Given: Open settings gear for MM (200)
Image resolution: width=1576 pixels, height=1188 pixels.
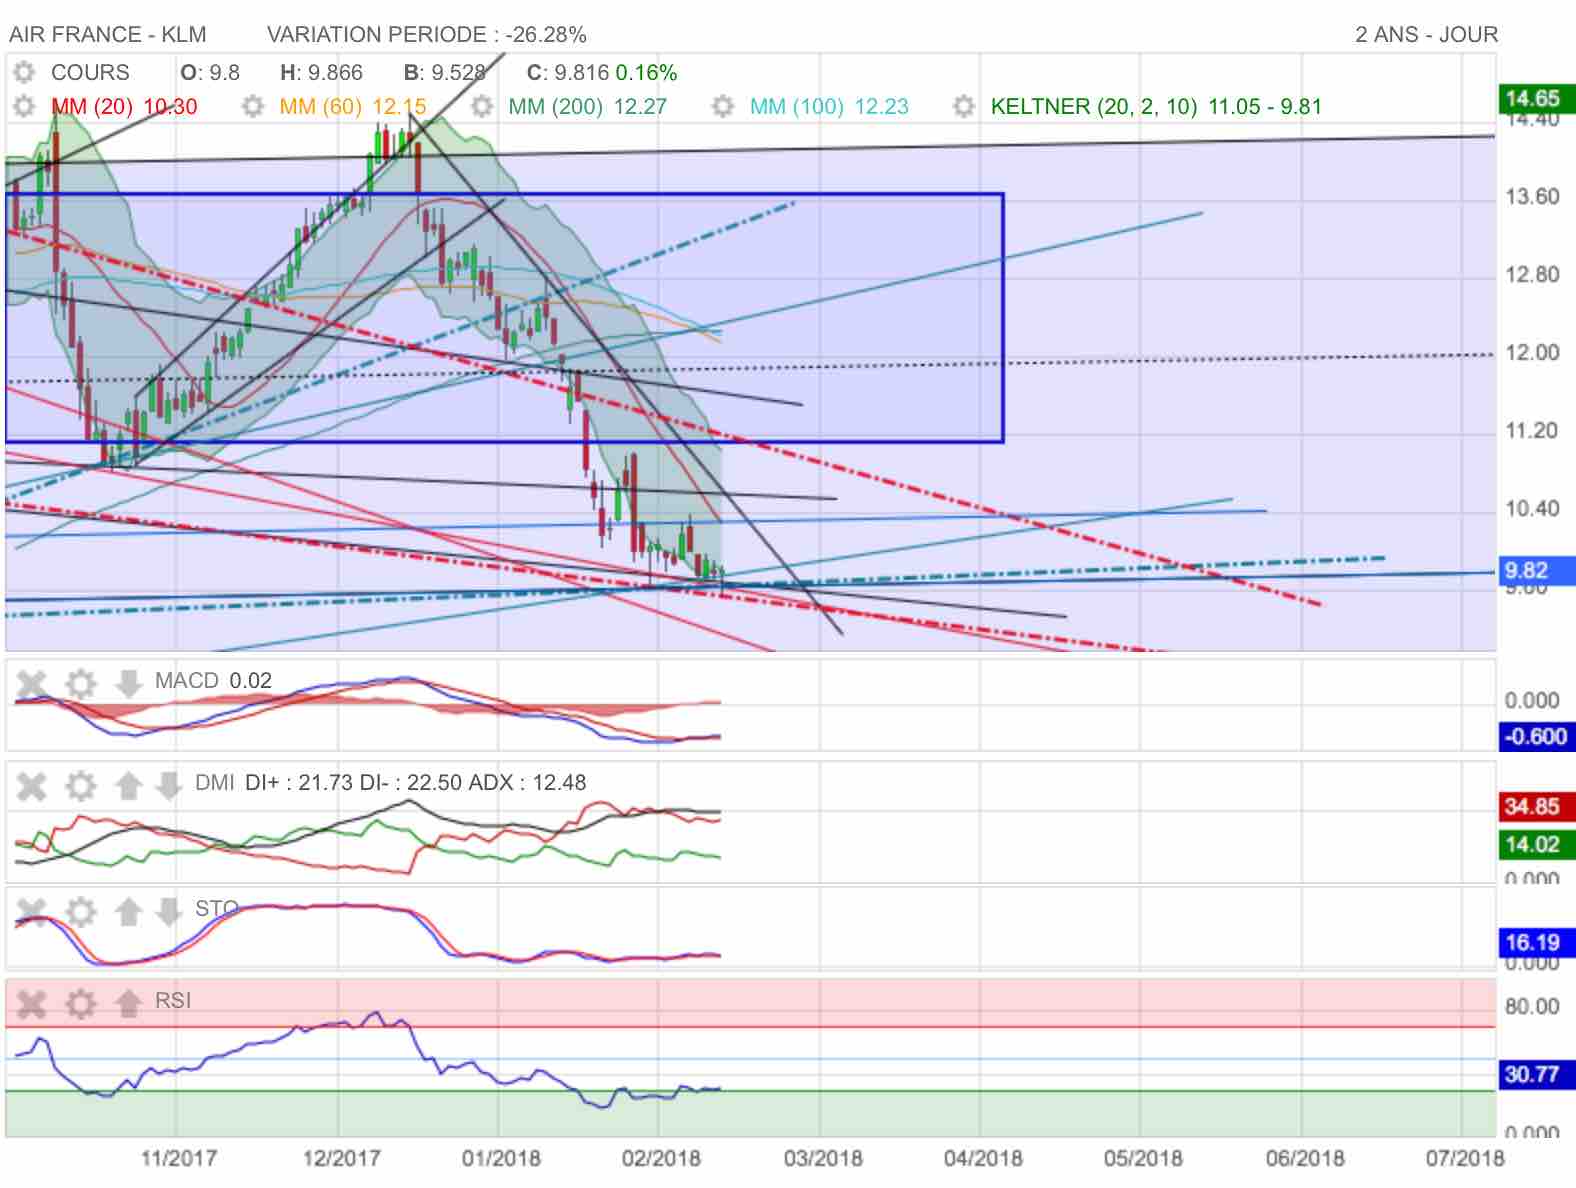Looking at the screenshot, I should [482, 106].
